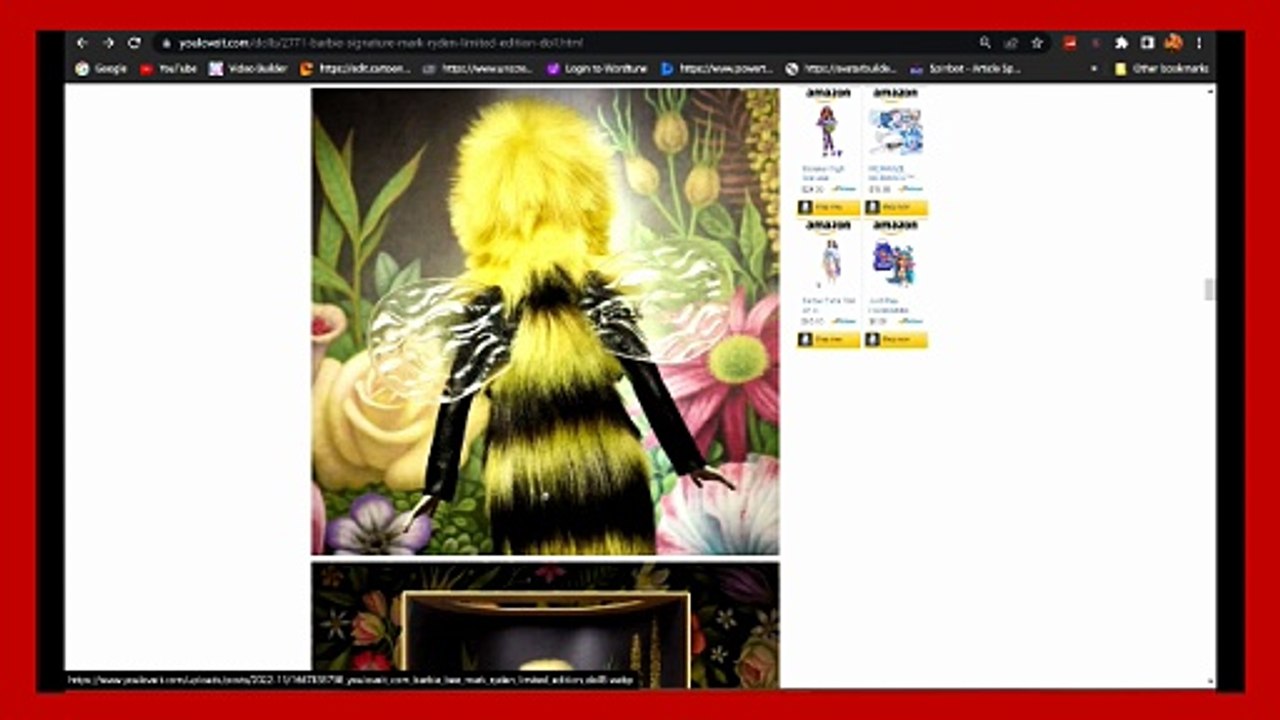Viewport: 1280px width, 720px height.
Task: Reload the current page
Action: coord(134,43)
